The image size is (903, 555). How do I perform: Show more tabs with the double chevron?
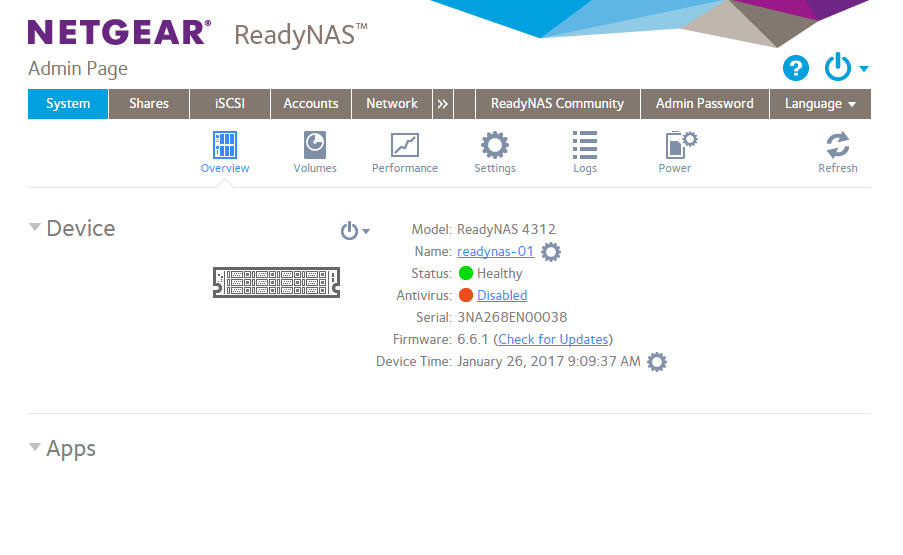click(x=442, y=104)
